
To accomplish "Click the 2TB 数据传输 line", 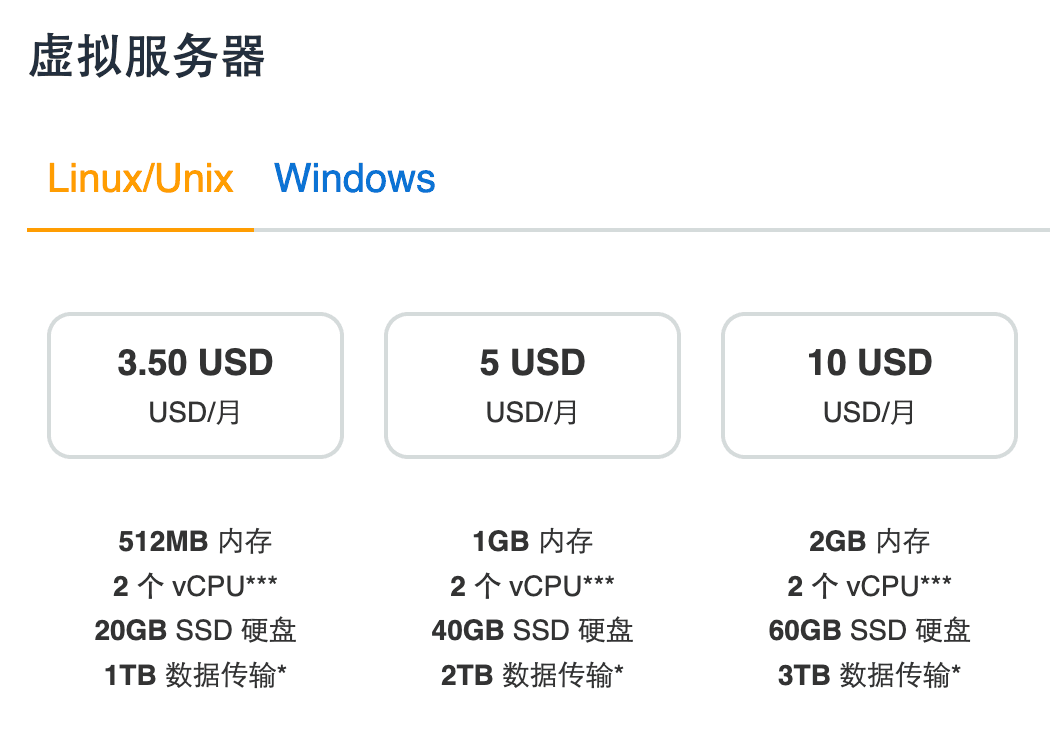I will pyautogui.click(x=532, y=675).
